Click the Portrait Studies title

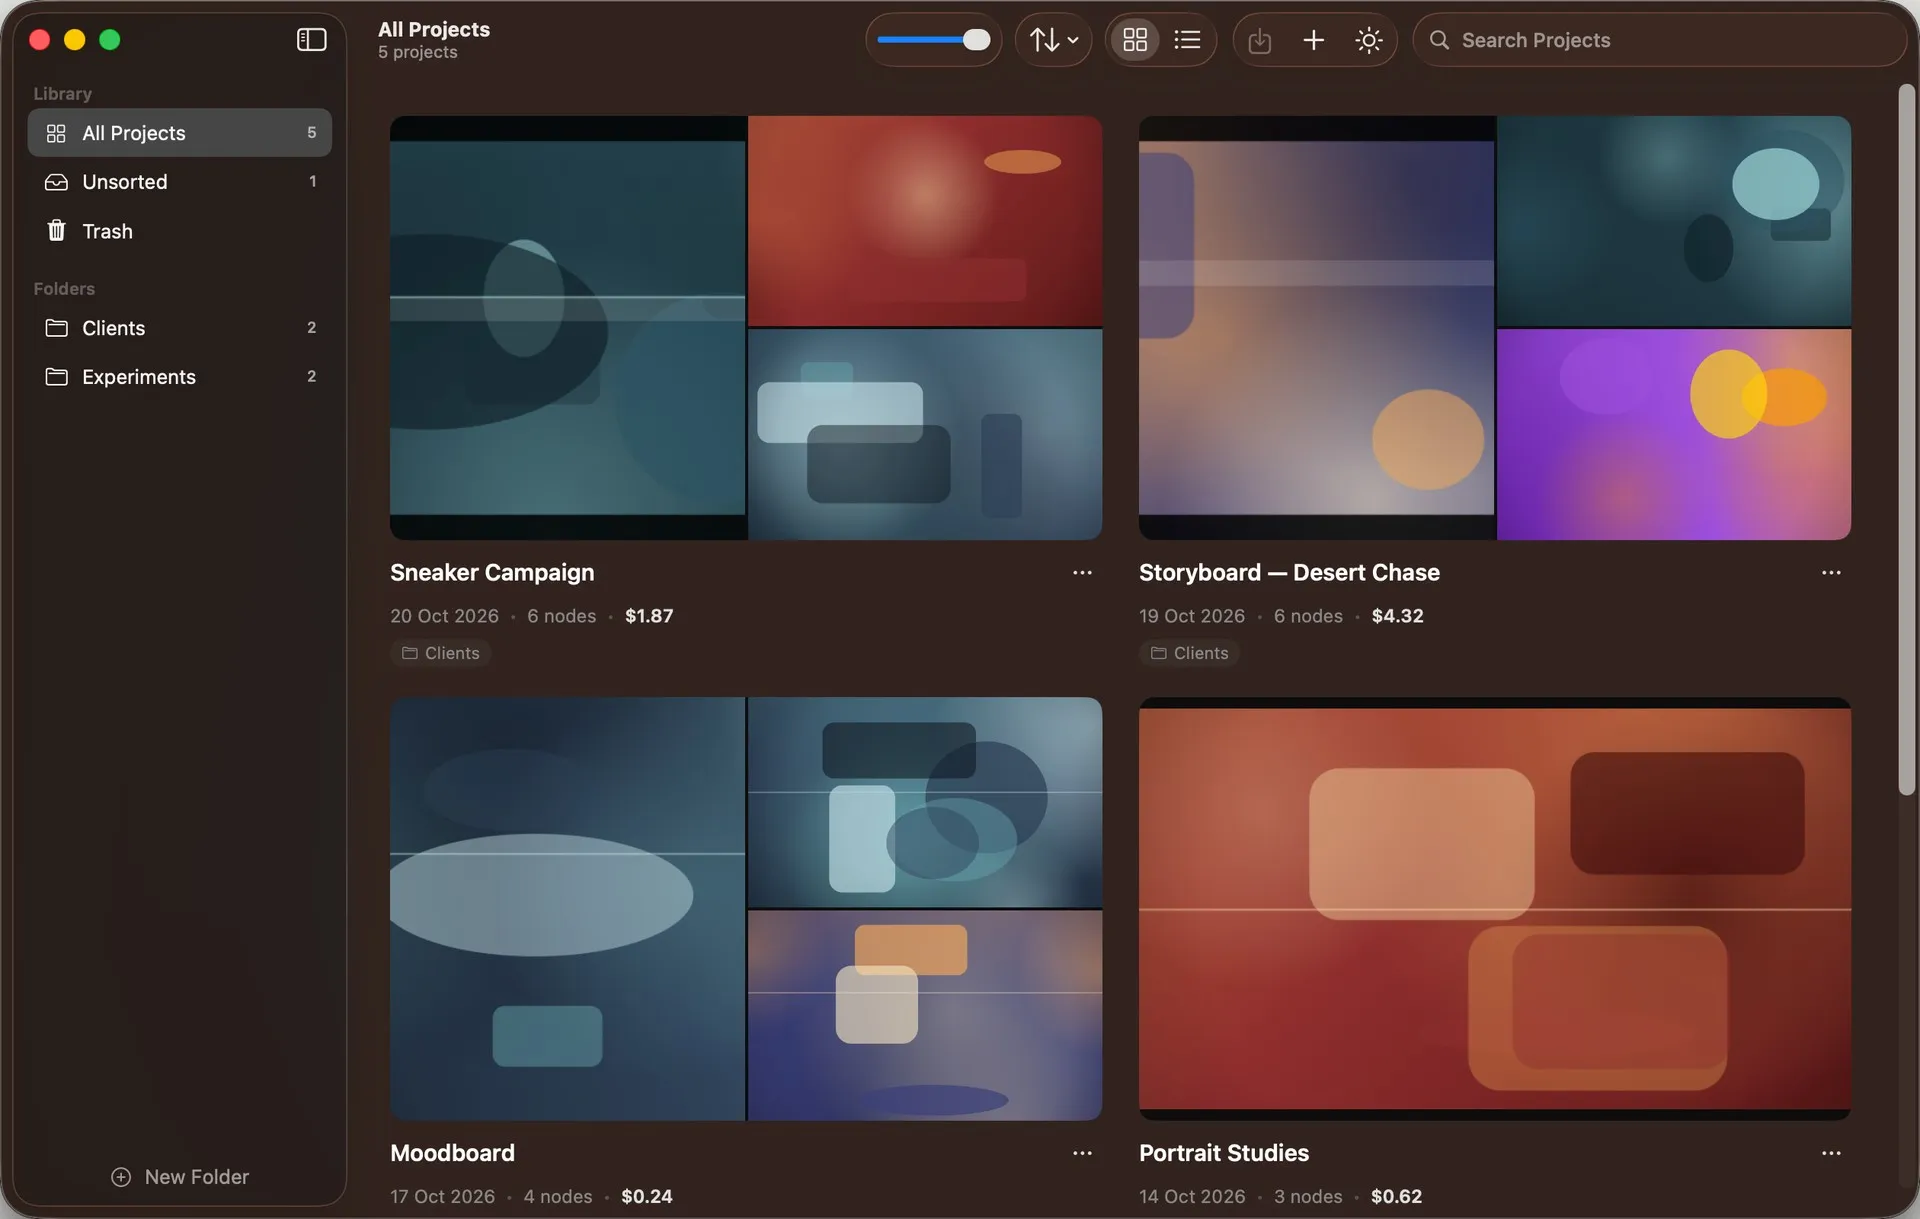tap(1224, 1153)
